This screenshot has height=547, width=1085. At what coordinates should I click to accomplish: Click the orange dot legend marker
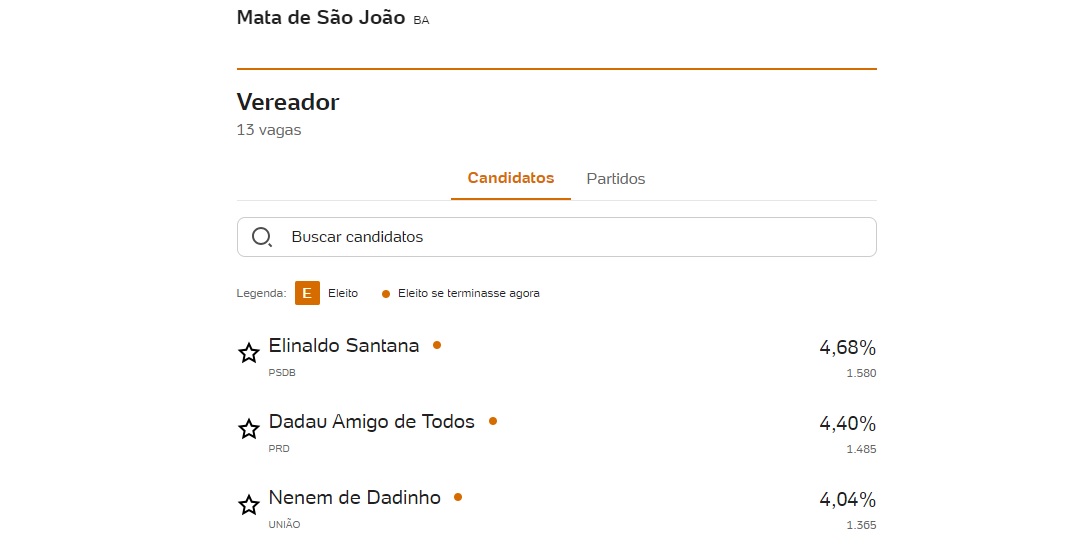(x=386, y=294)
